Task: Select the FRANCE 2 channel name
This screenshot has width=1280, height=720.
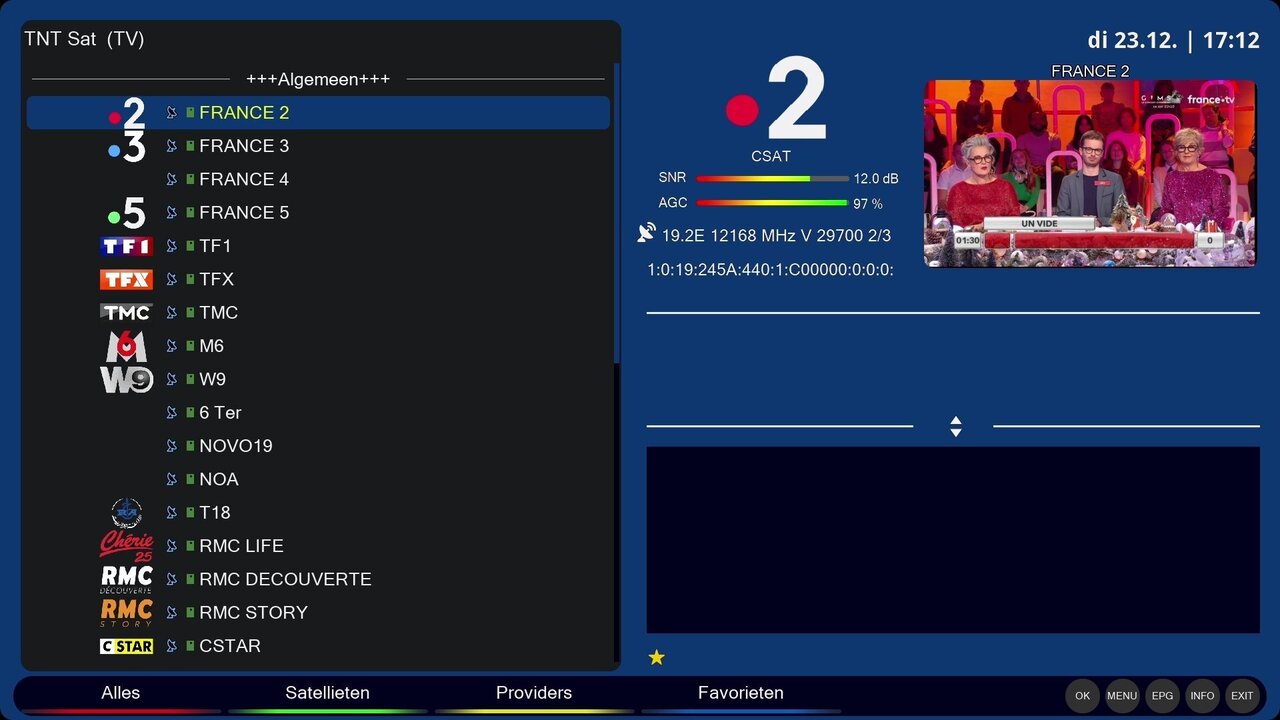Action: point(244,113)
